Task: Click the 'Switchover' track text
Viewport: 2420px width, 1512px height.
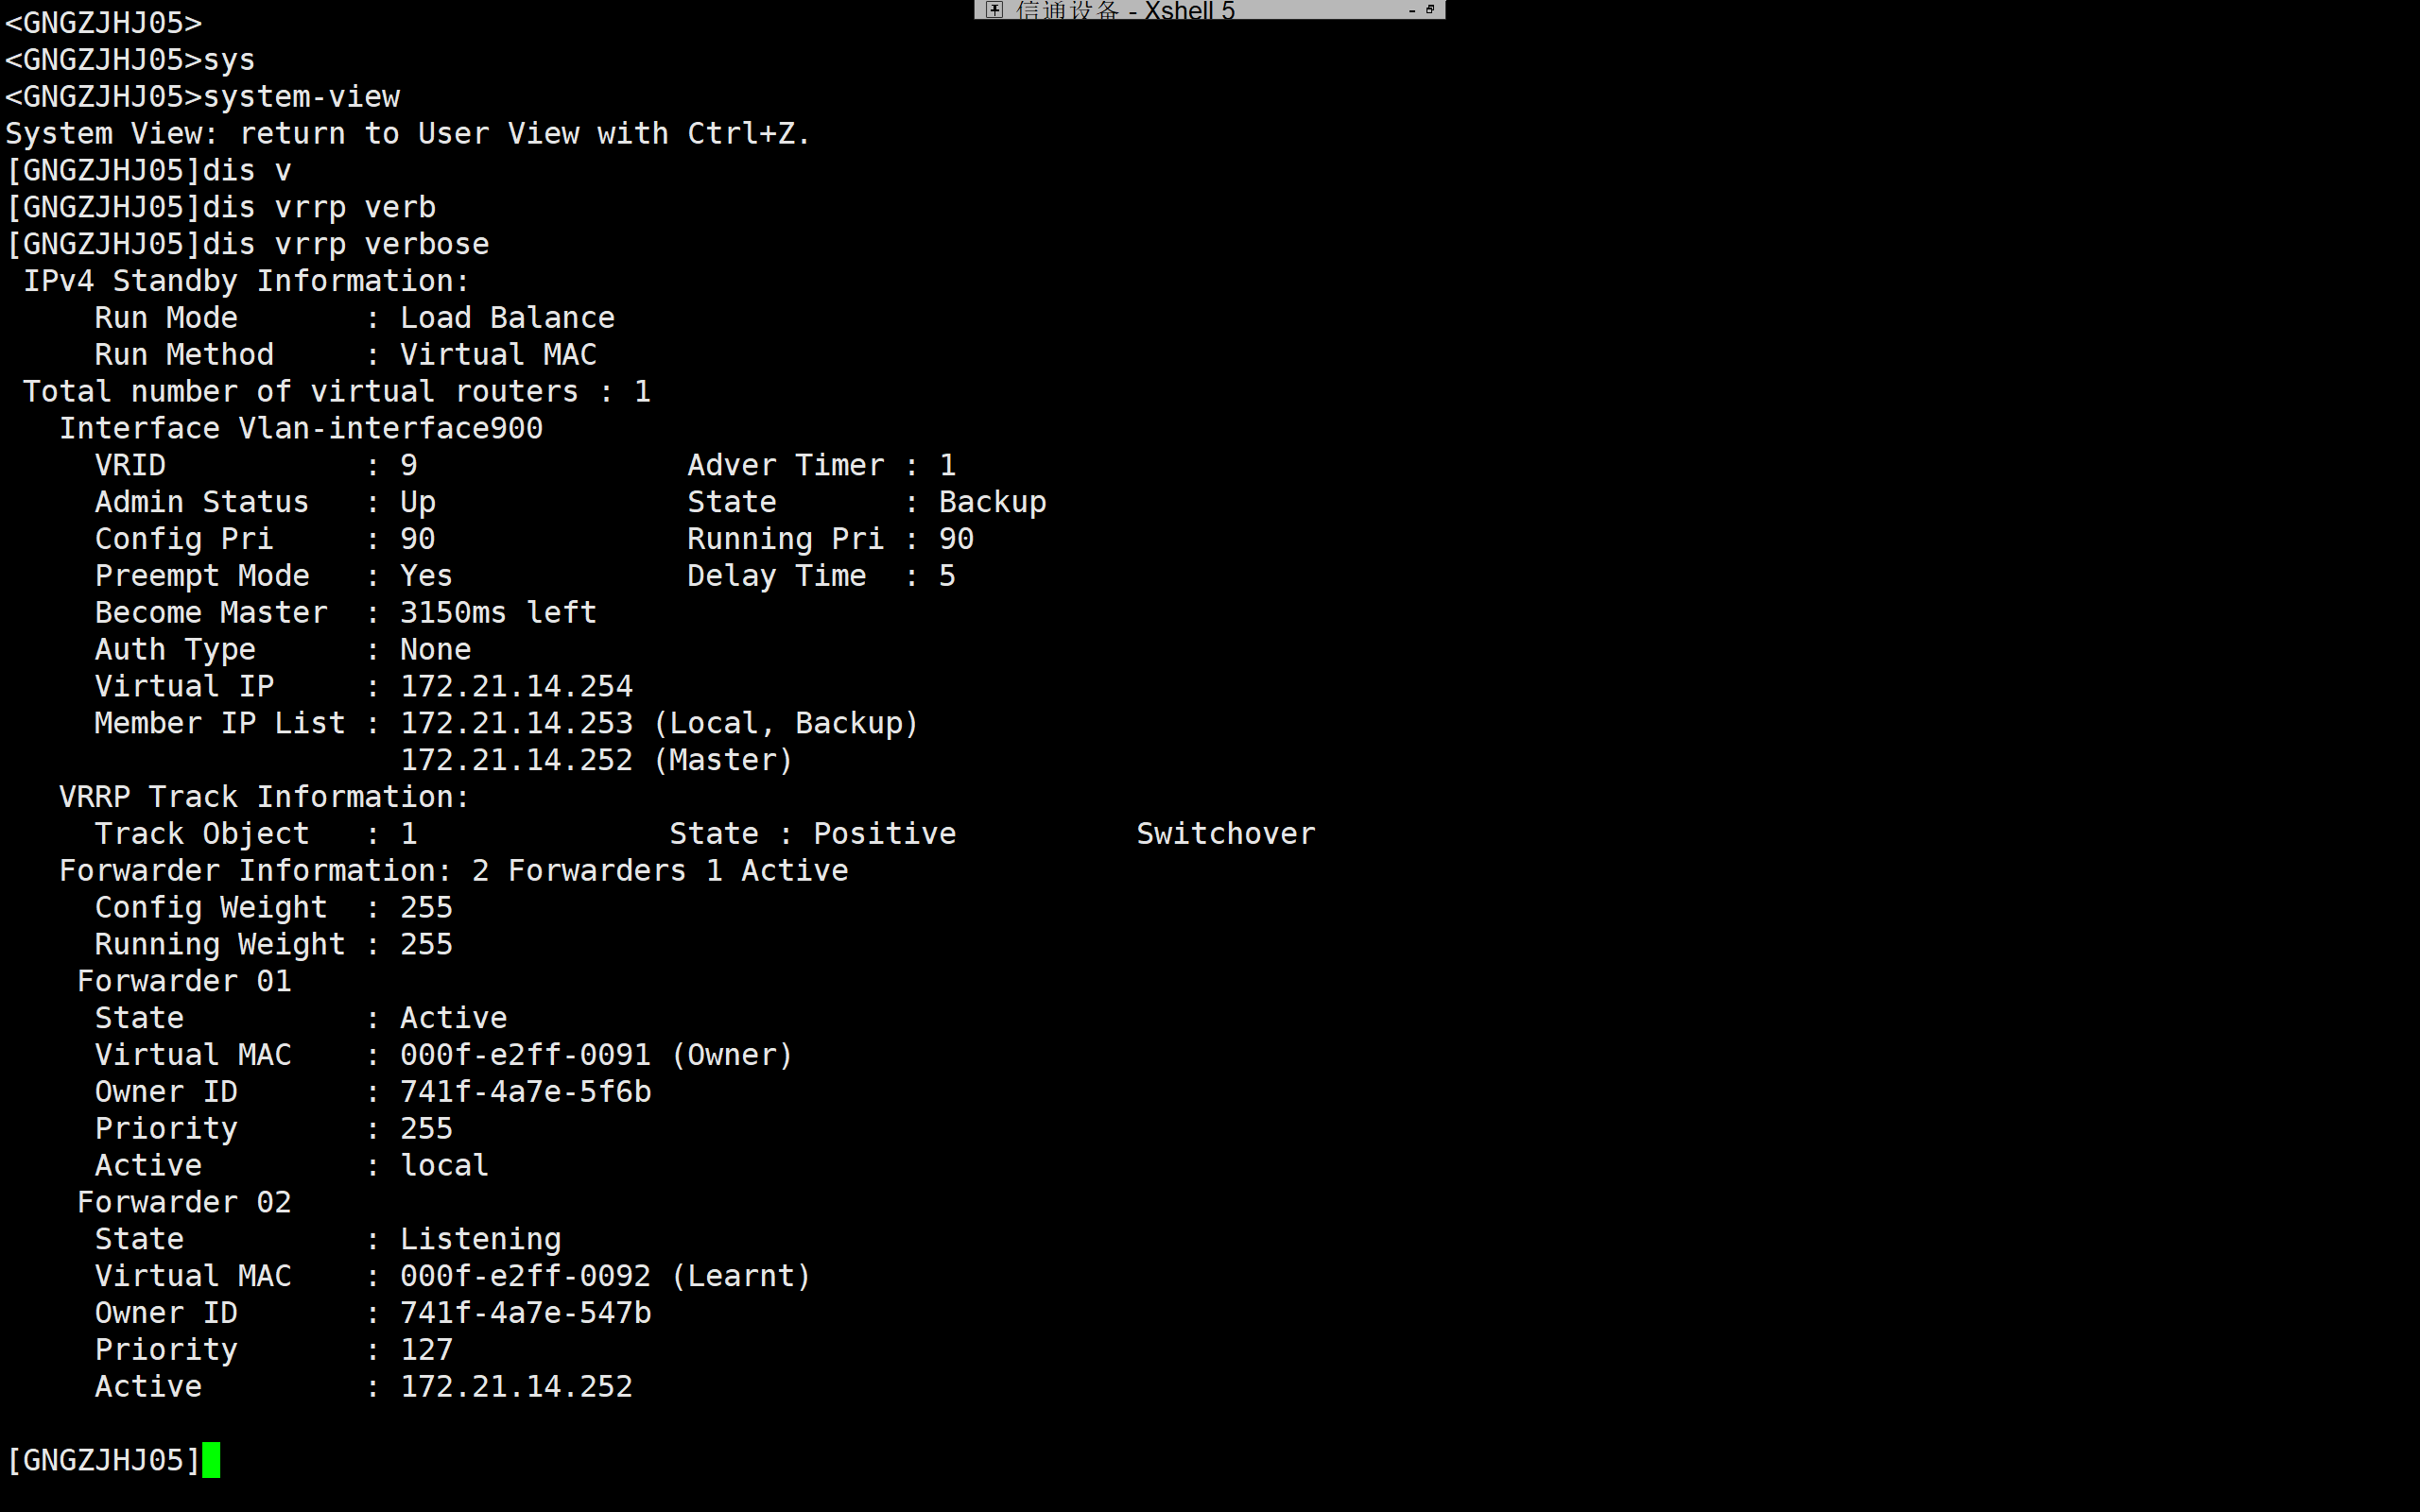Action: (1225, 833)
